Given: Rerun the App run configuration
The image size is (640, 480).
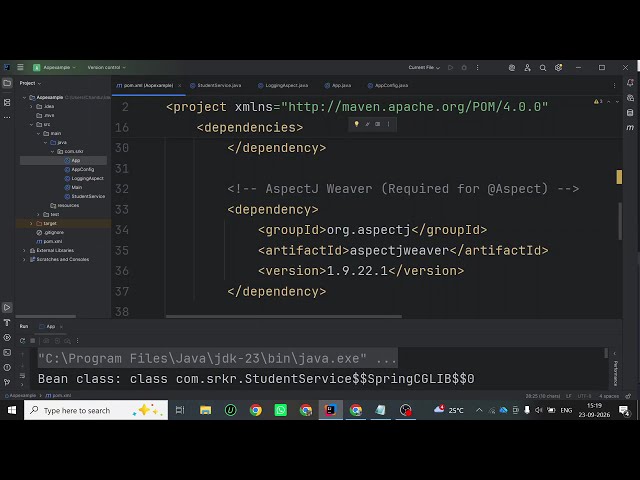Looking at the screenshot, I should 22,341.
